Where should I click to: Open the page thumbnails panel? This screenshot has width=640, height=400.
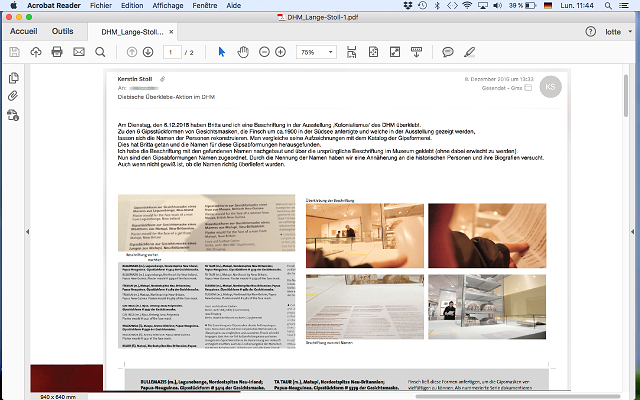(x=13, y=78)
